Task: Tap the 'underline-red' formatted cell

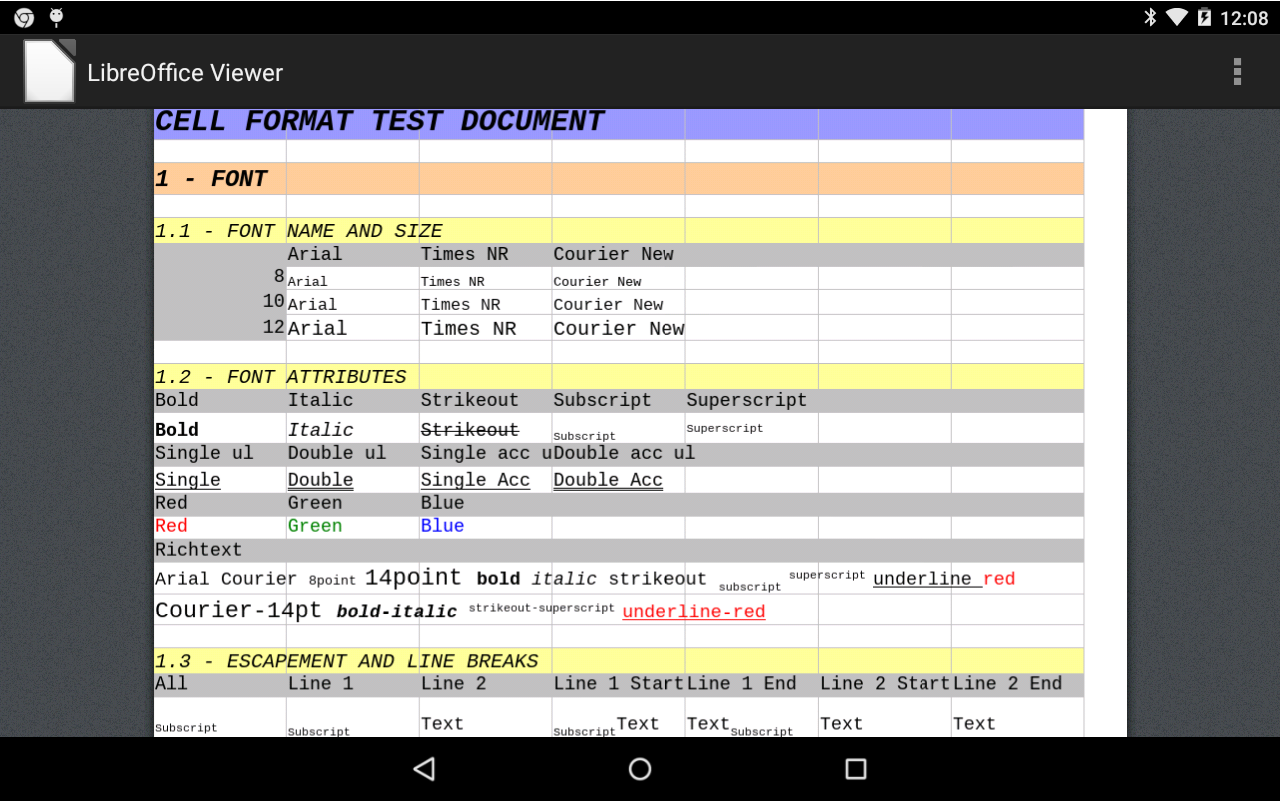Action: [x=693, y=611]
